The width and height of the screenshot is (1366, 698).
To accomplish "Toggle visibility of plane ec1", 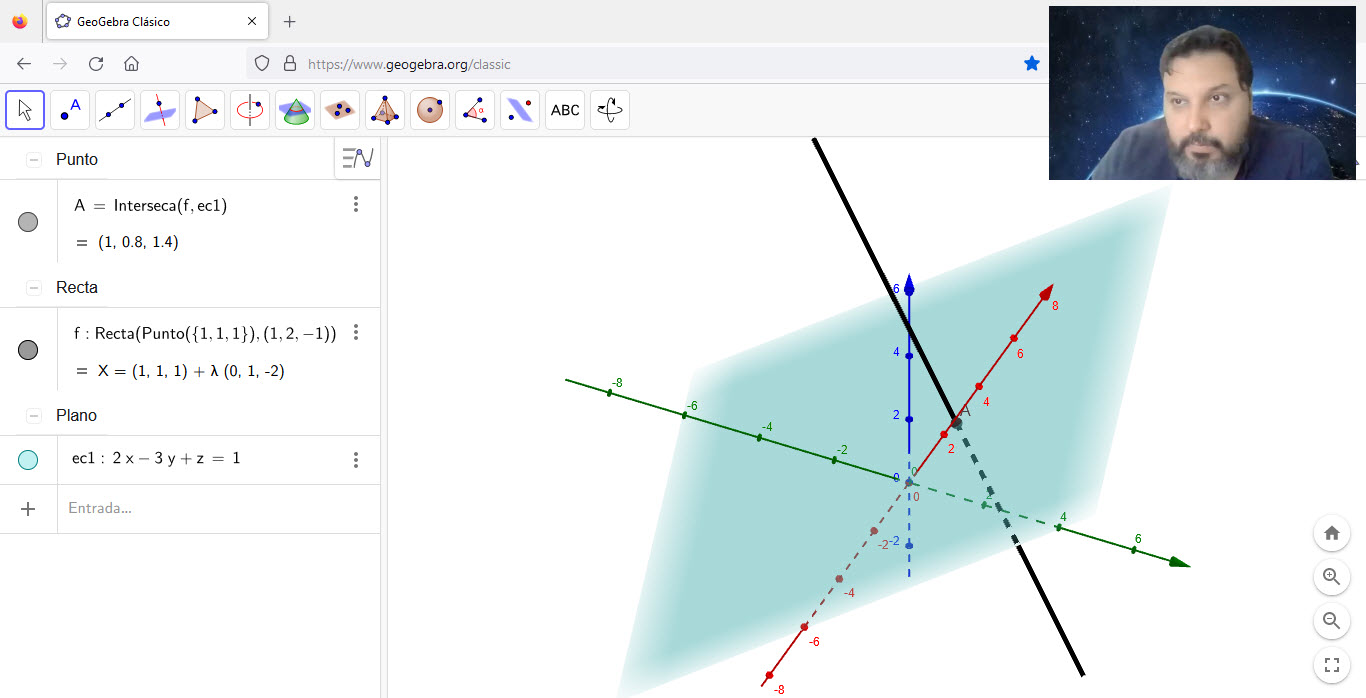I will [x=28, y=459].
